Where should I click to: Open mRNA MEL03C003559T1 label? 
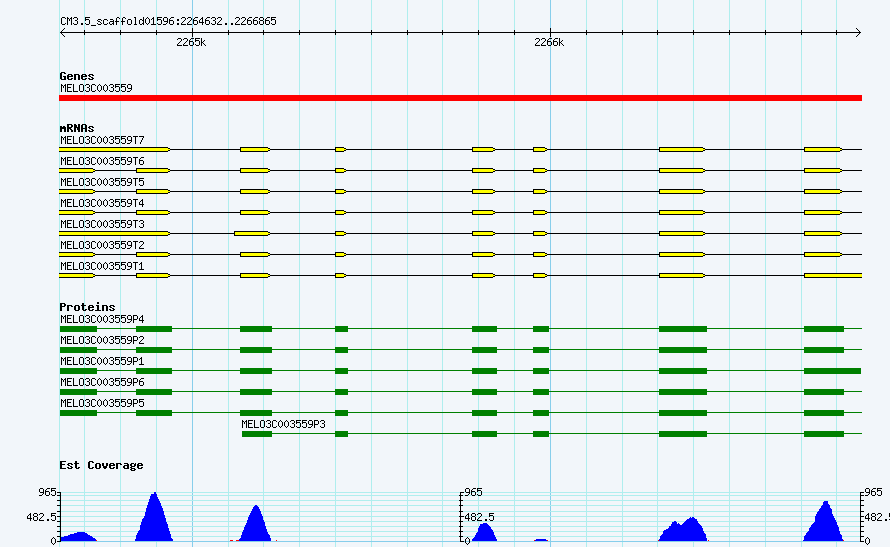point(102,266)
